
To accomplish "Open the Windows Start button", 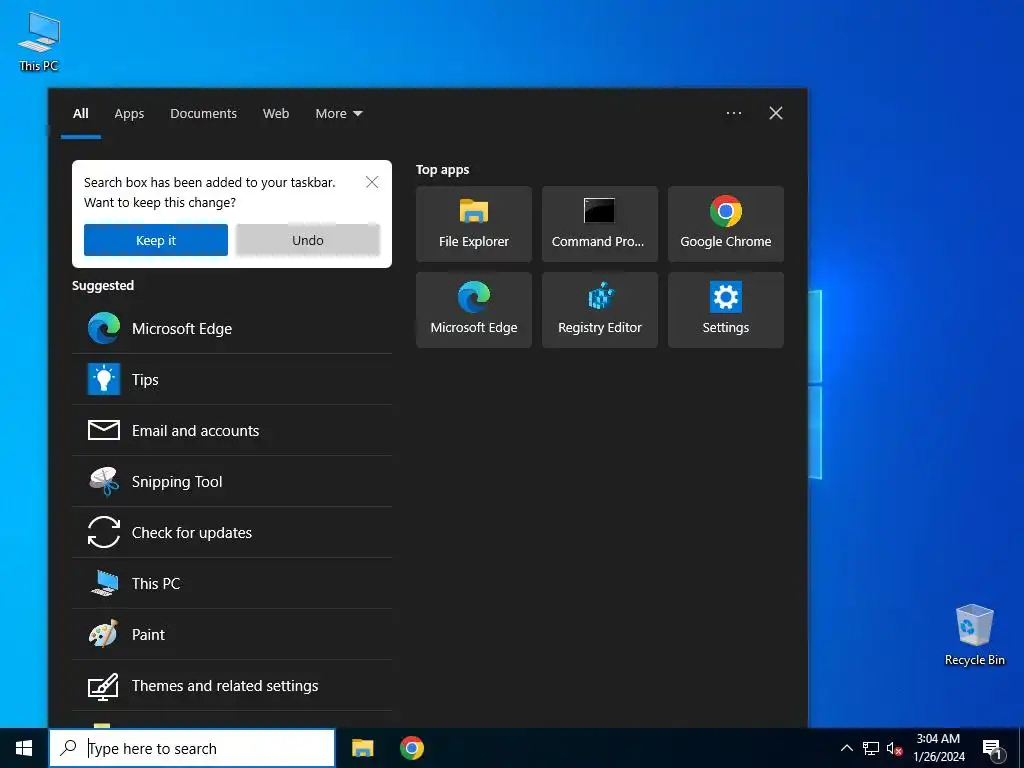I will pos(24,748).
